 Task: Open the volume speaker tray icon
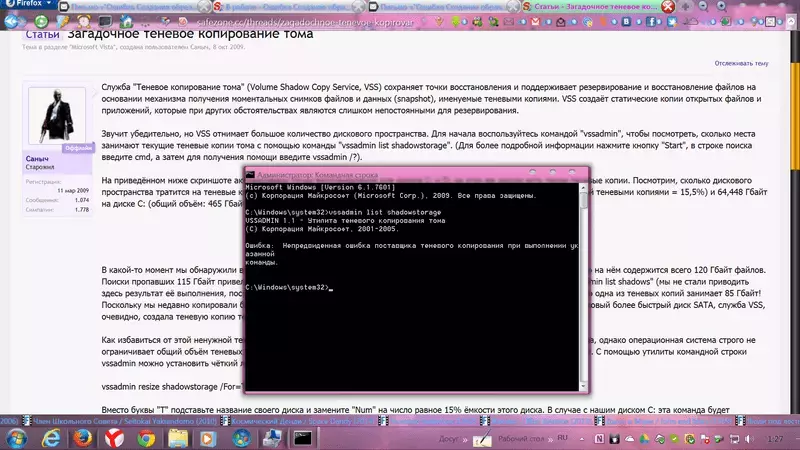pos(749,439)
